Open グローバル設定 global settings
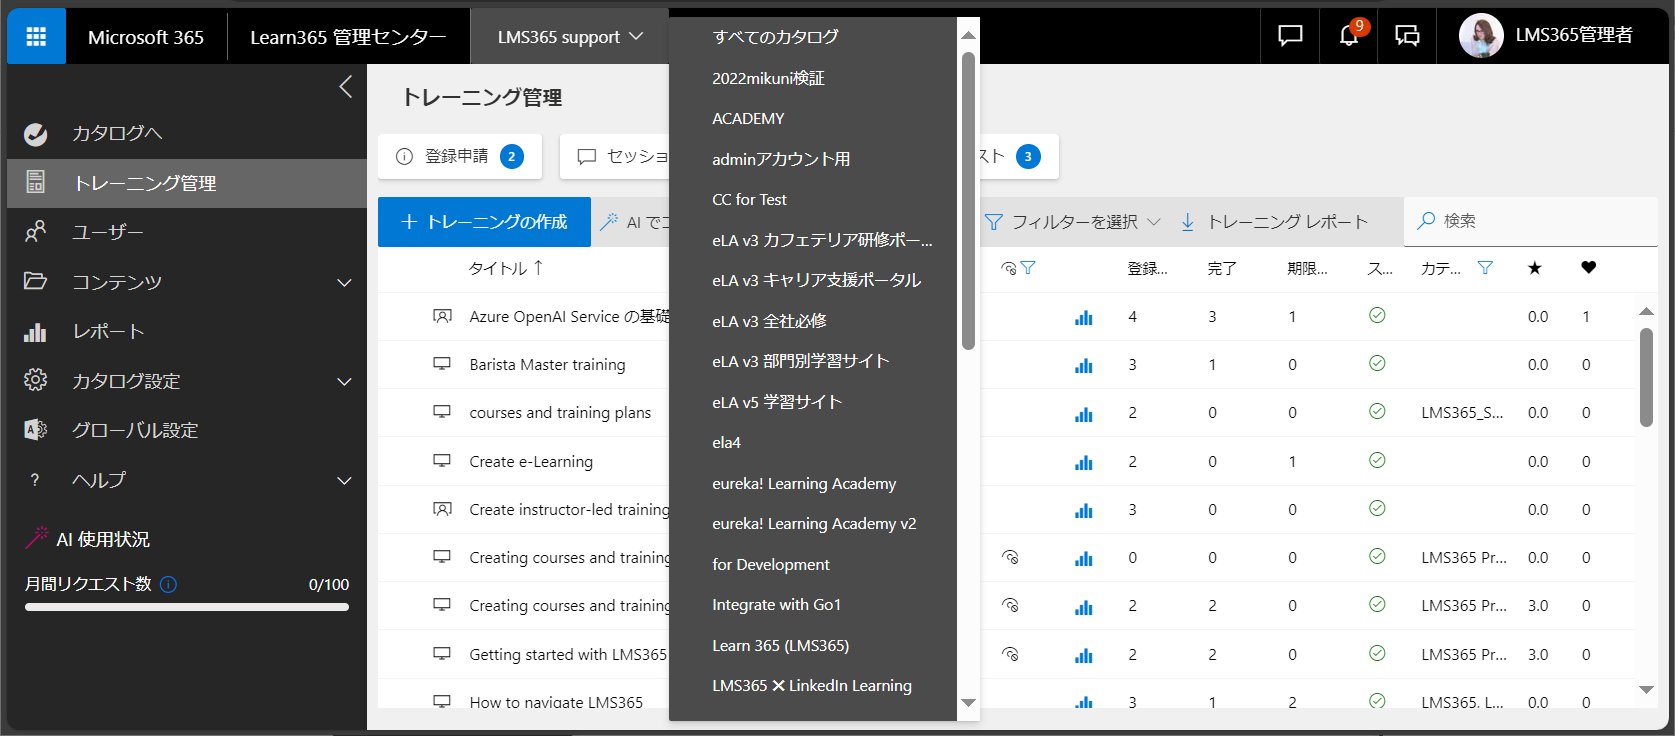 coord(135,430)
